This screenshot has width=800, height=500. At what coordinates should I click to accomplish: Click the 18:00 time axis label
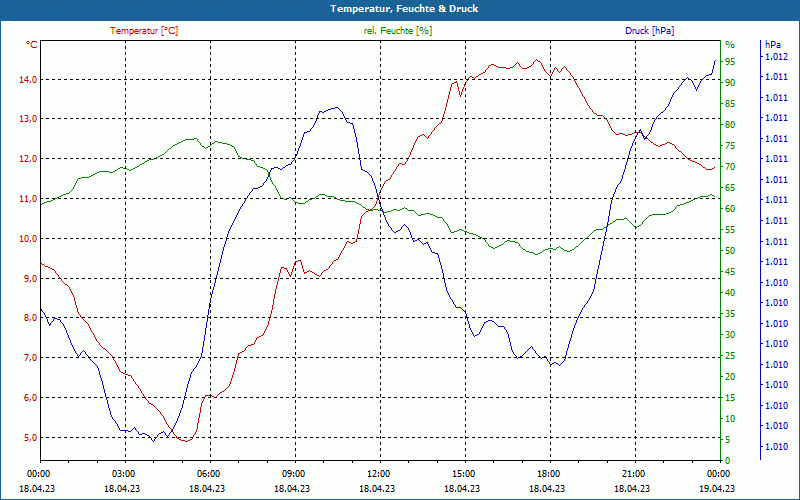(549, 473)
